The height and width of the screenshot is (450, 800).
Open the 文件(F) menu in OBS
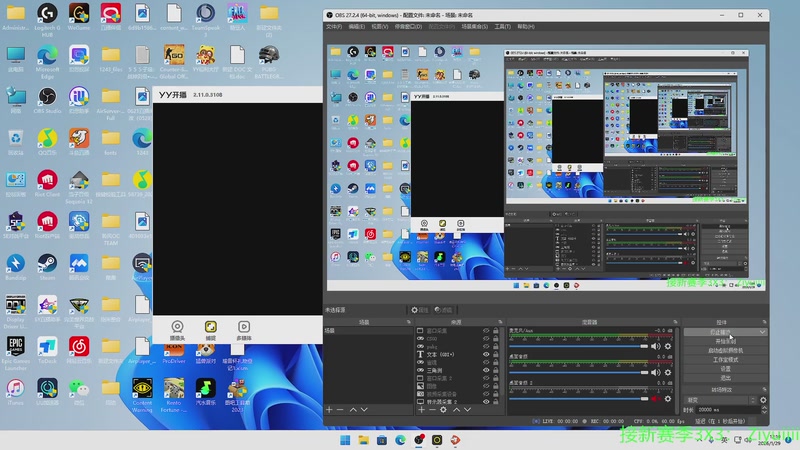334,26
